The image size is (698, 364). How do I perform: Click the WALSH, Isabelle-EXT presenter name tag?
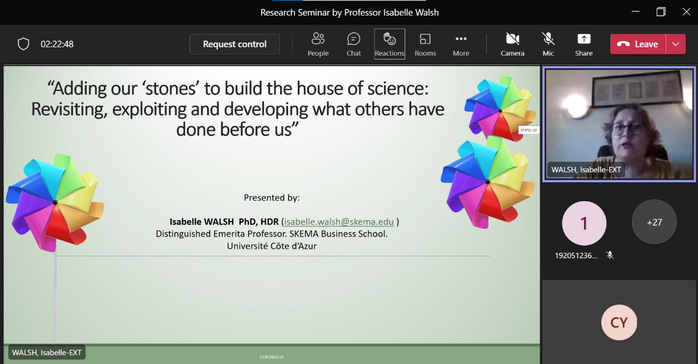coord(47,352)
